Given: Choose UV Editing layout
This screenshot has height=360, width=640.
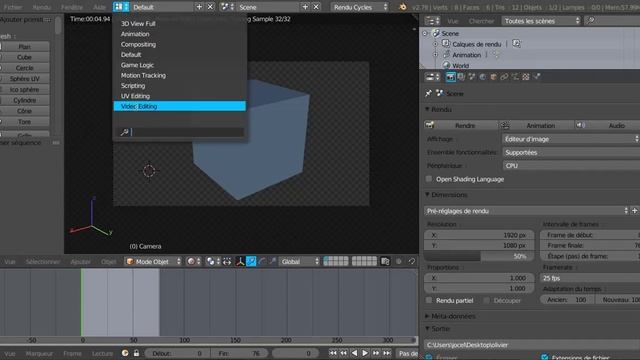Looking at the screenshot, I should coord(180,96).
